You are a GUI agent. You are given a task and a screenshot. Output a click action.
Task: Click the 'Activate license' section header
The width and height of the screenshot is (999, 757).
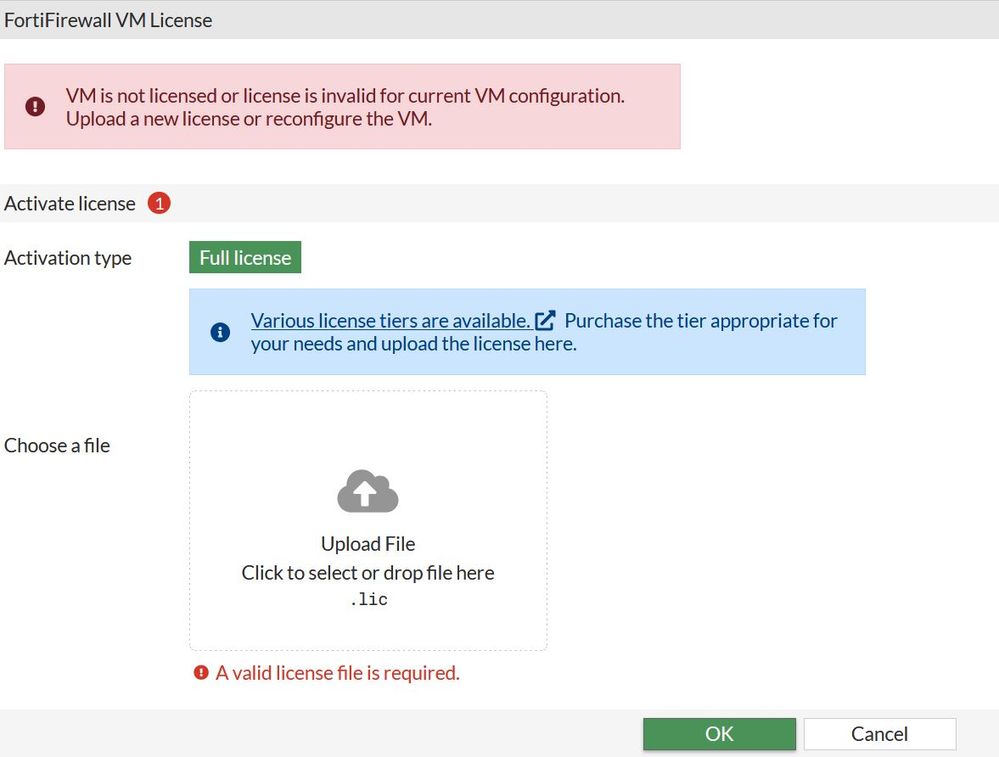[70, 203]
